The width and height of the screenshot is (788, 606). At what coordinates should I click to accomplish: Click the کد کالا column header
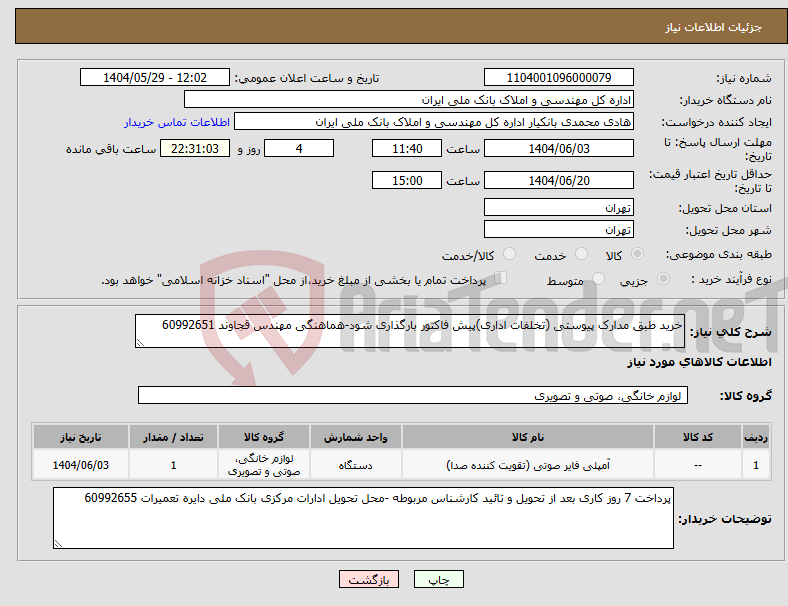(698, 437)
